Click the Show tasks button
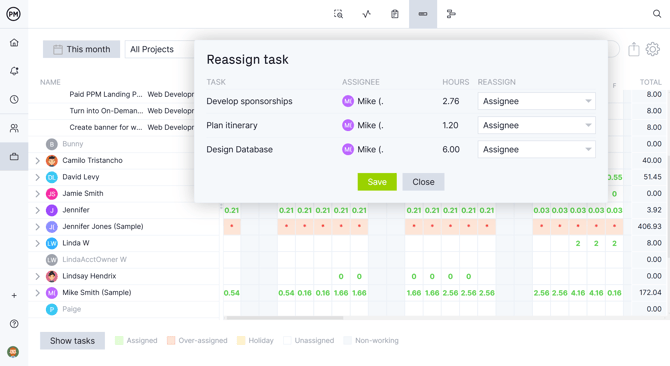This screenshot has height=366, width=670. pos(72,341)
